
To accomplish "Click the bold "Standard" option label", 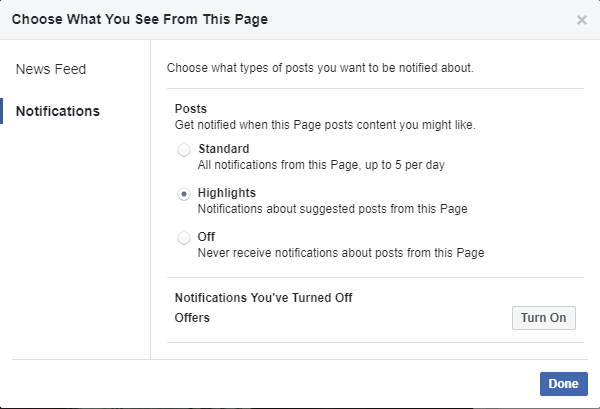I will click(224, 149).
